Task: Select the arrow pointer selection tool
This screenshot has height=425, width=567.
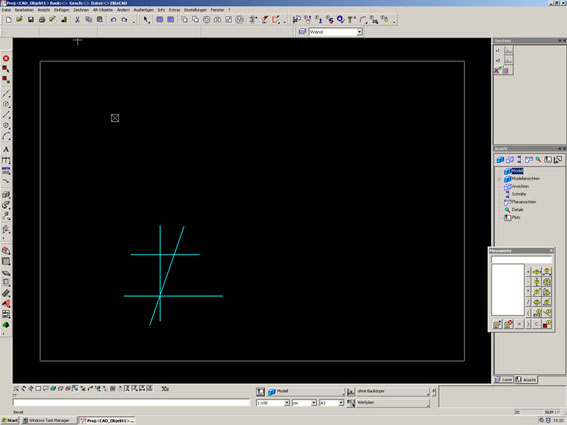Action: (146, 20)
